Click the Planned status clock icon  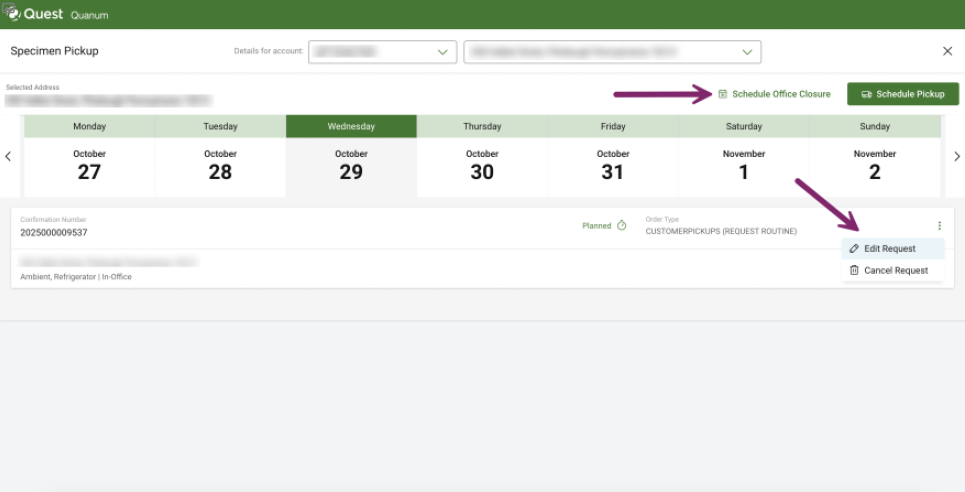[621, 226]
